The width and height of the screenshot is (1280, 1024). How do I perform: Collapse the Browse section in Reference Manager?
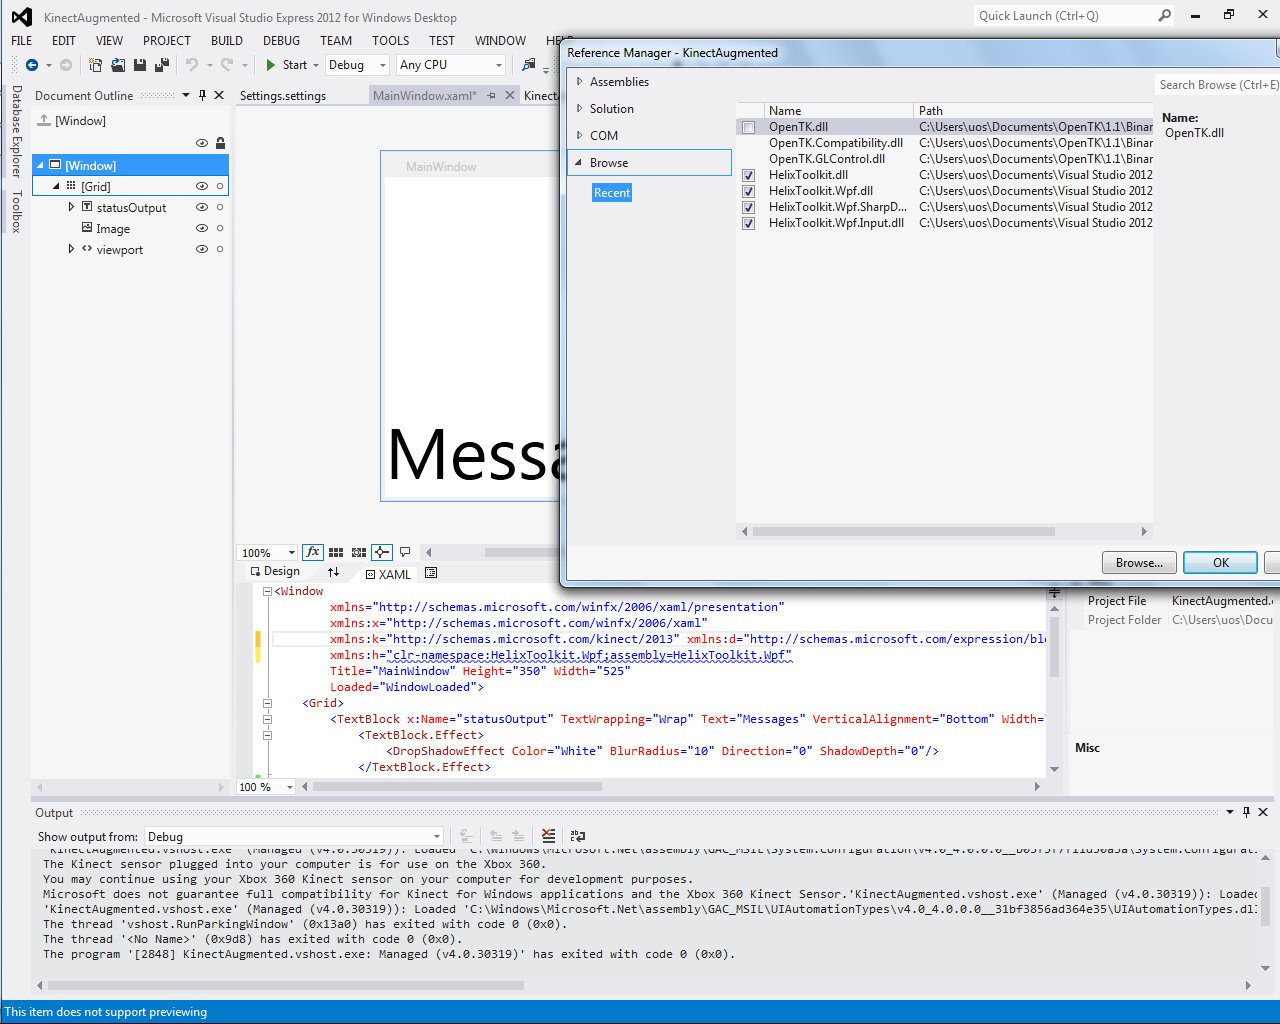[x=579, y=162]
